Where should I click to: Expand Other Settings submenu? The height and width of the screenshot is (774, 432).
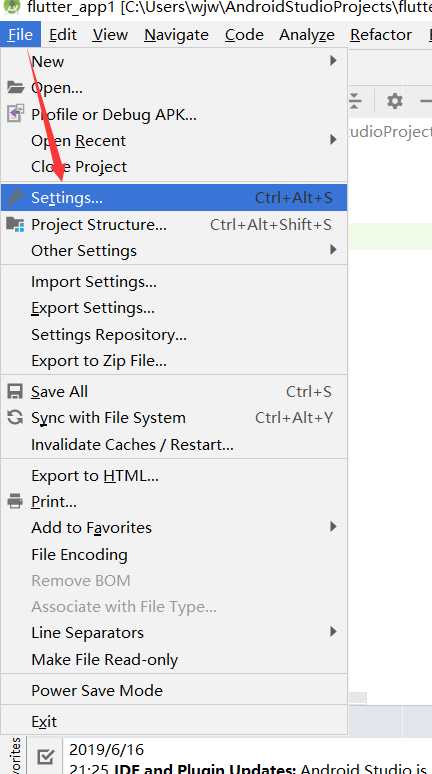(333, 250)
